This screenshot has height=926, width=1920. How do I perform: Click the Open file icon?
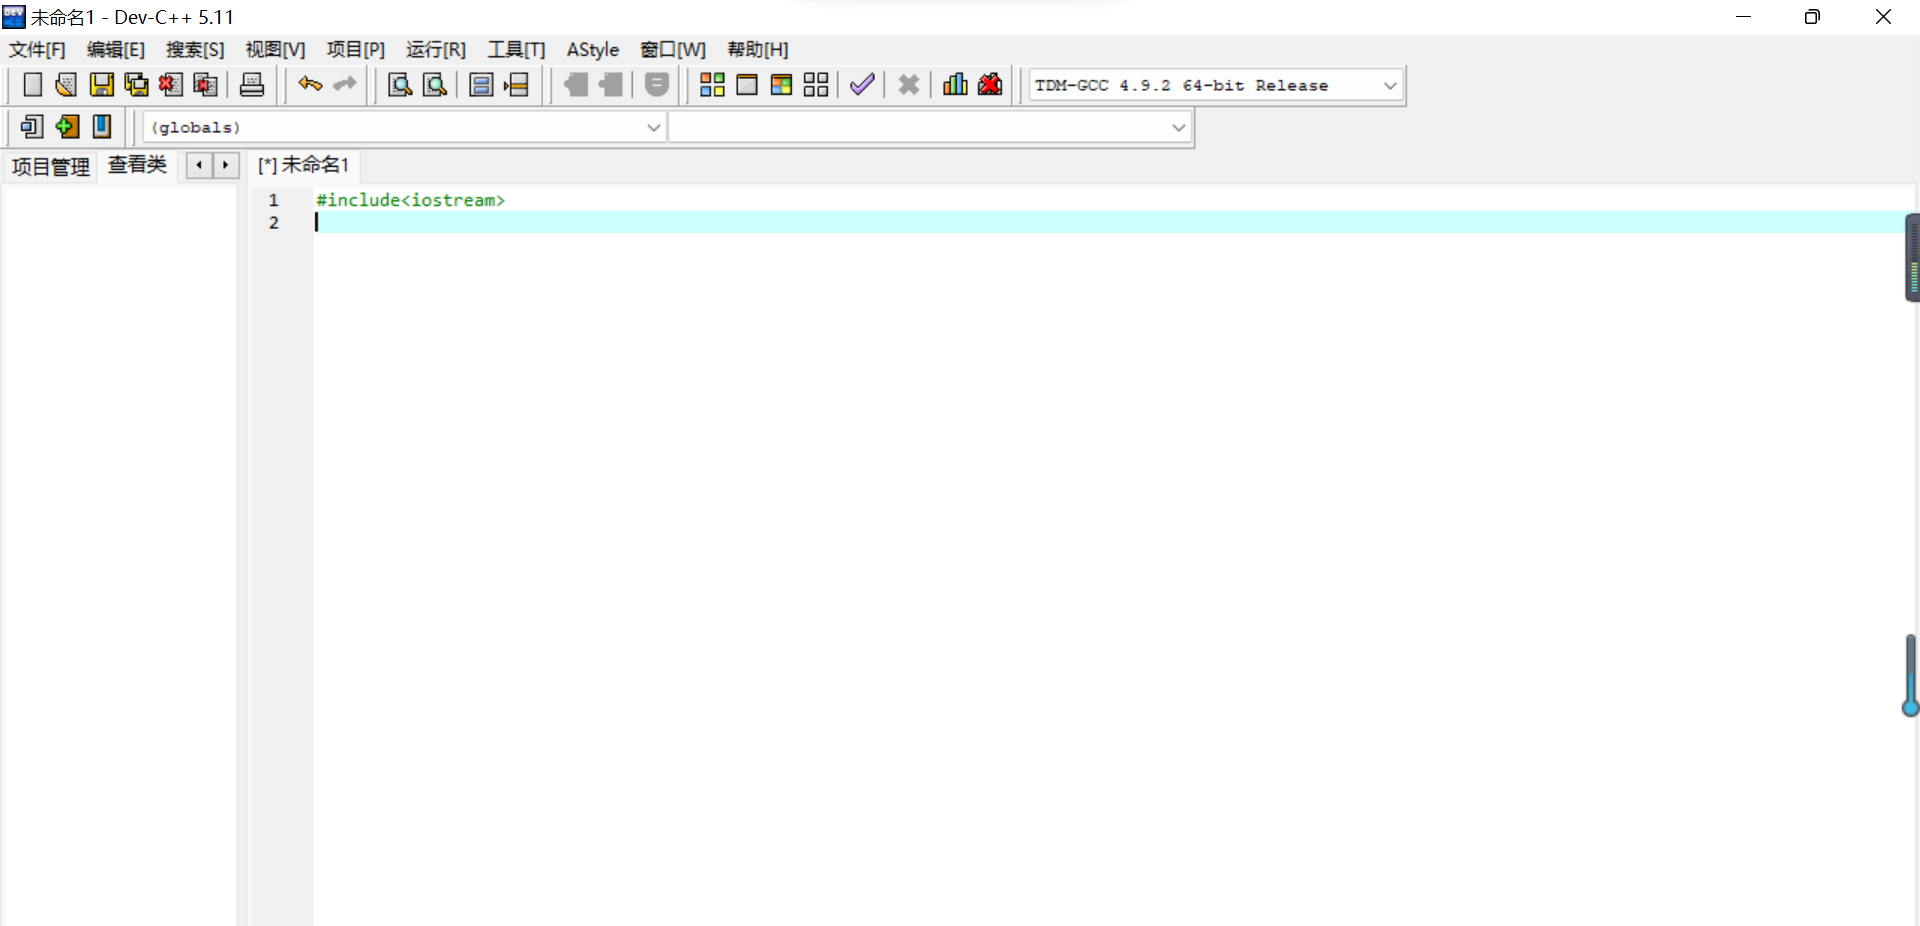click(x=66, y=85)
